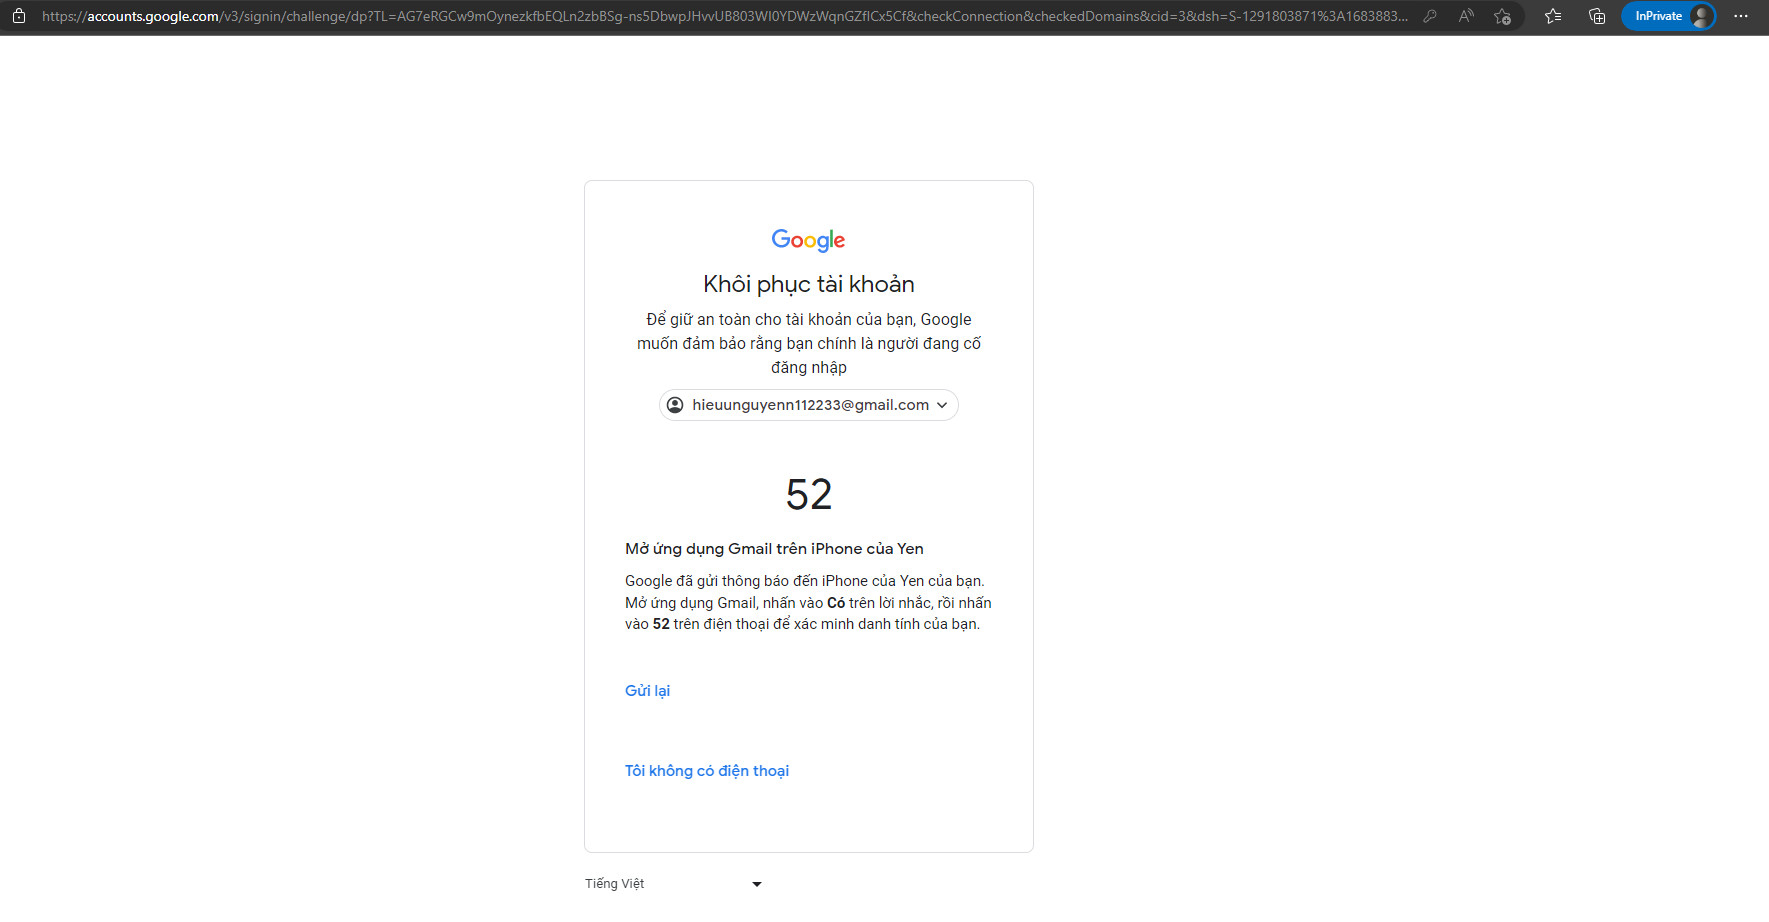The image size is (1769, 922).
Task: Choose Tôi không có điện thoại
Action: [706, 771]
